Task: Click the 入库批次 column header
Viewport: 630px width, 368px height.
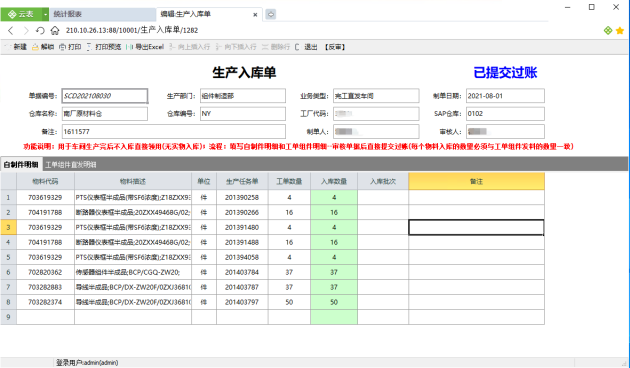Action: 383,182
